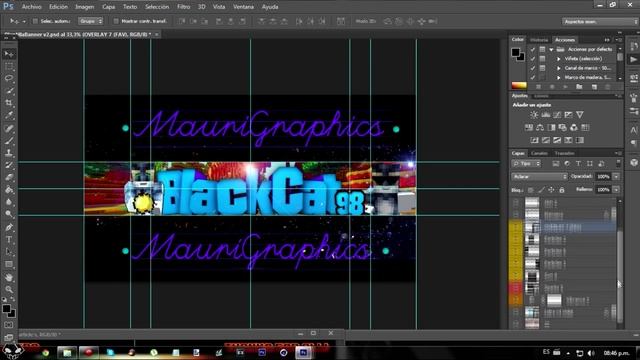The height and width of the screenshot is (360, 640).
Task: Select the Pen tool
Action: point(9,227)
